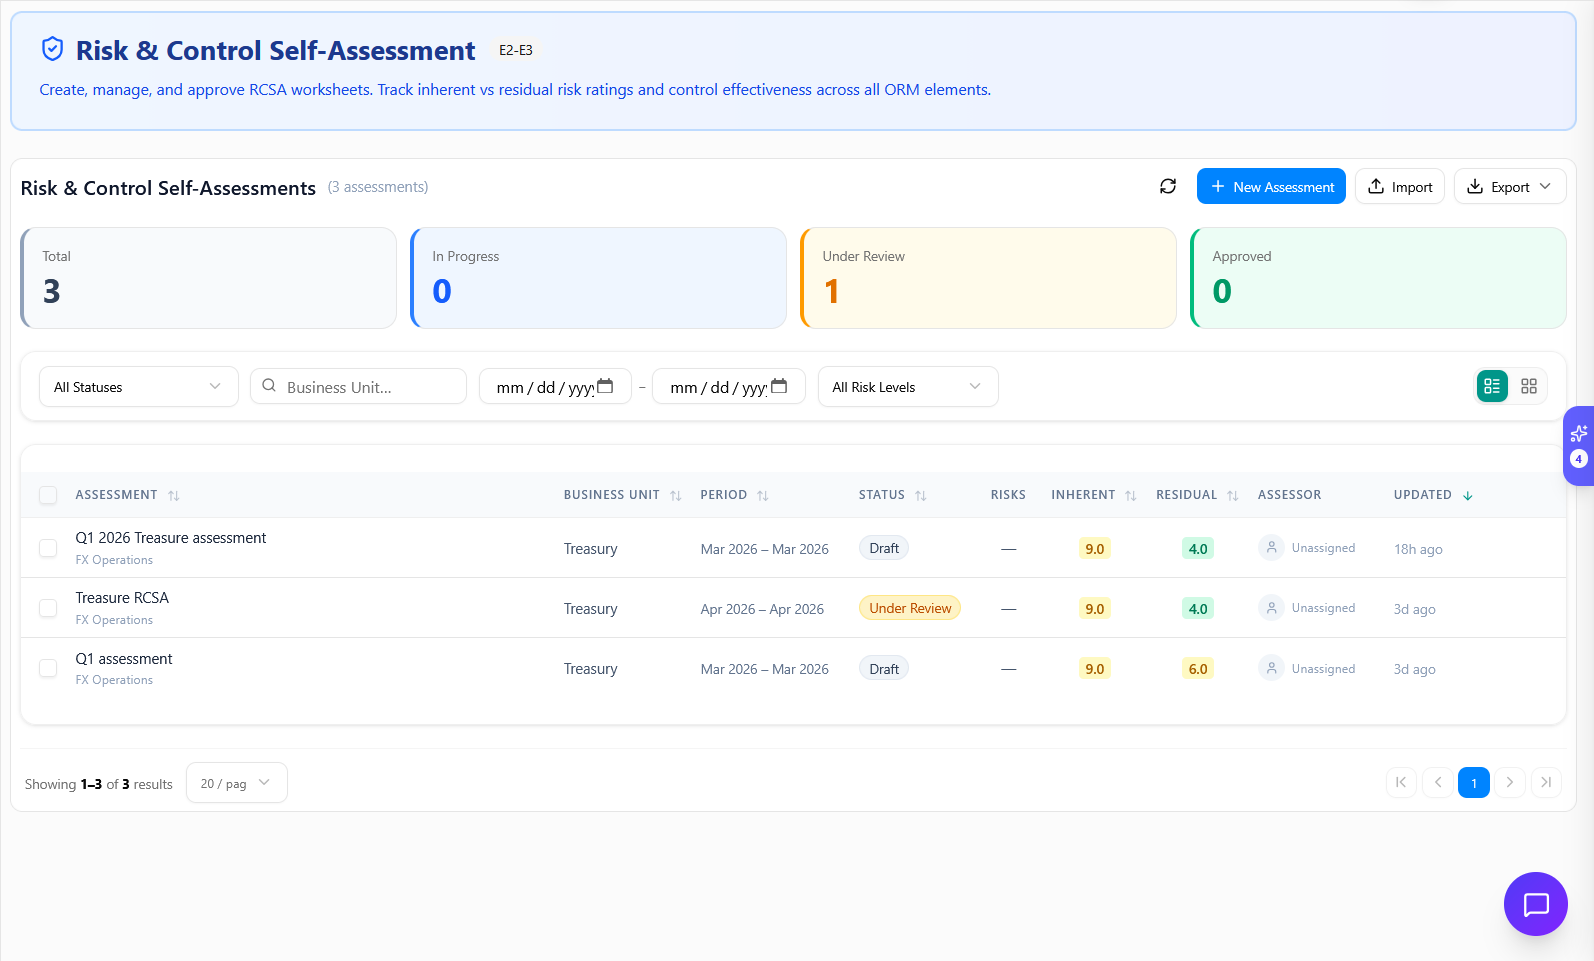
Task: Select the list view icon
Action: pyautogui.click(x=1491, y=387)
